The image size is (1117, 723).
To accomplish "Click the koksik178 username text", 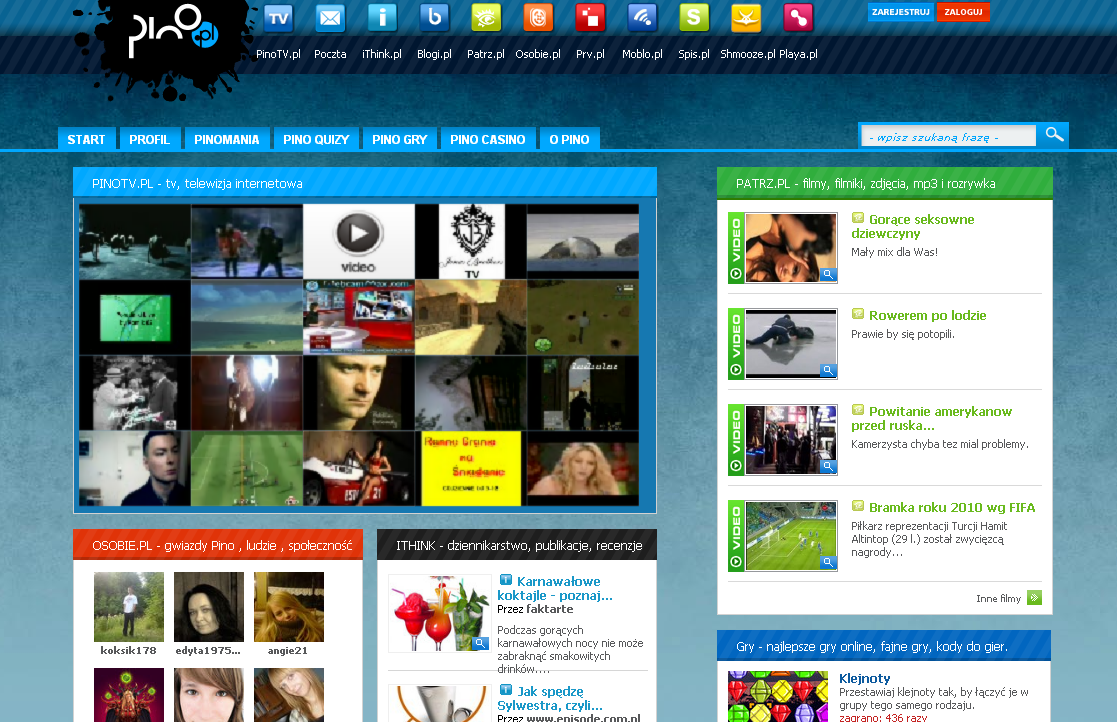I will coord(128,650).
